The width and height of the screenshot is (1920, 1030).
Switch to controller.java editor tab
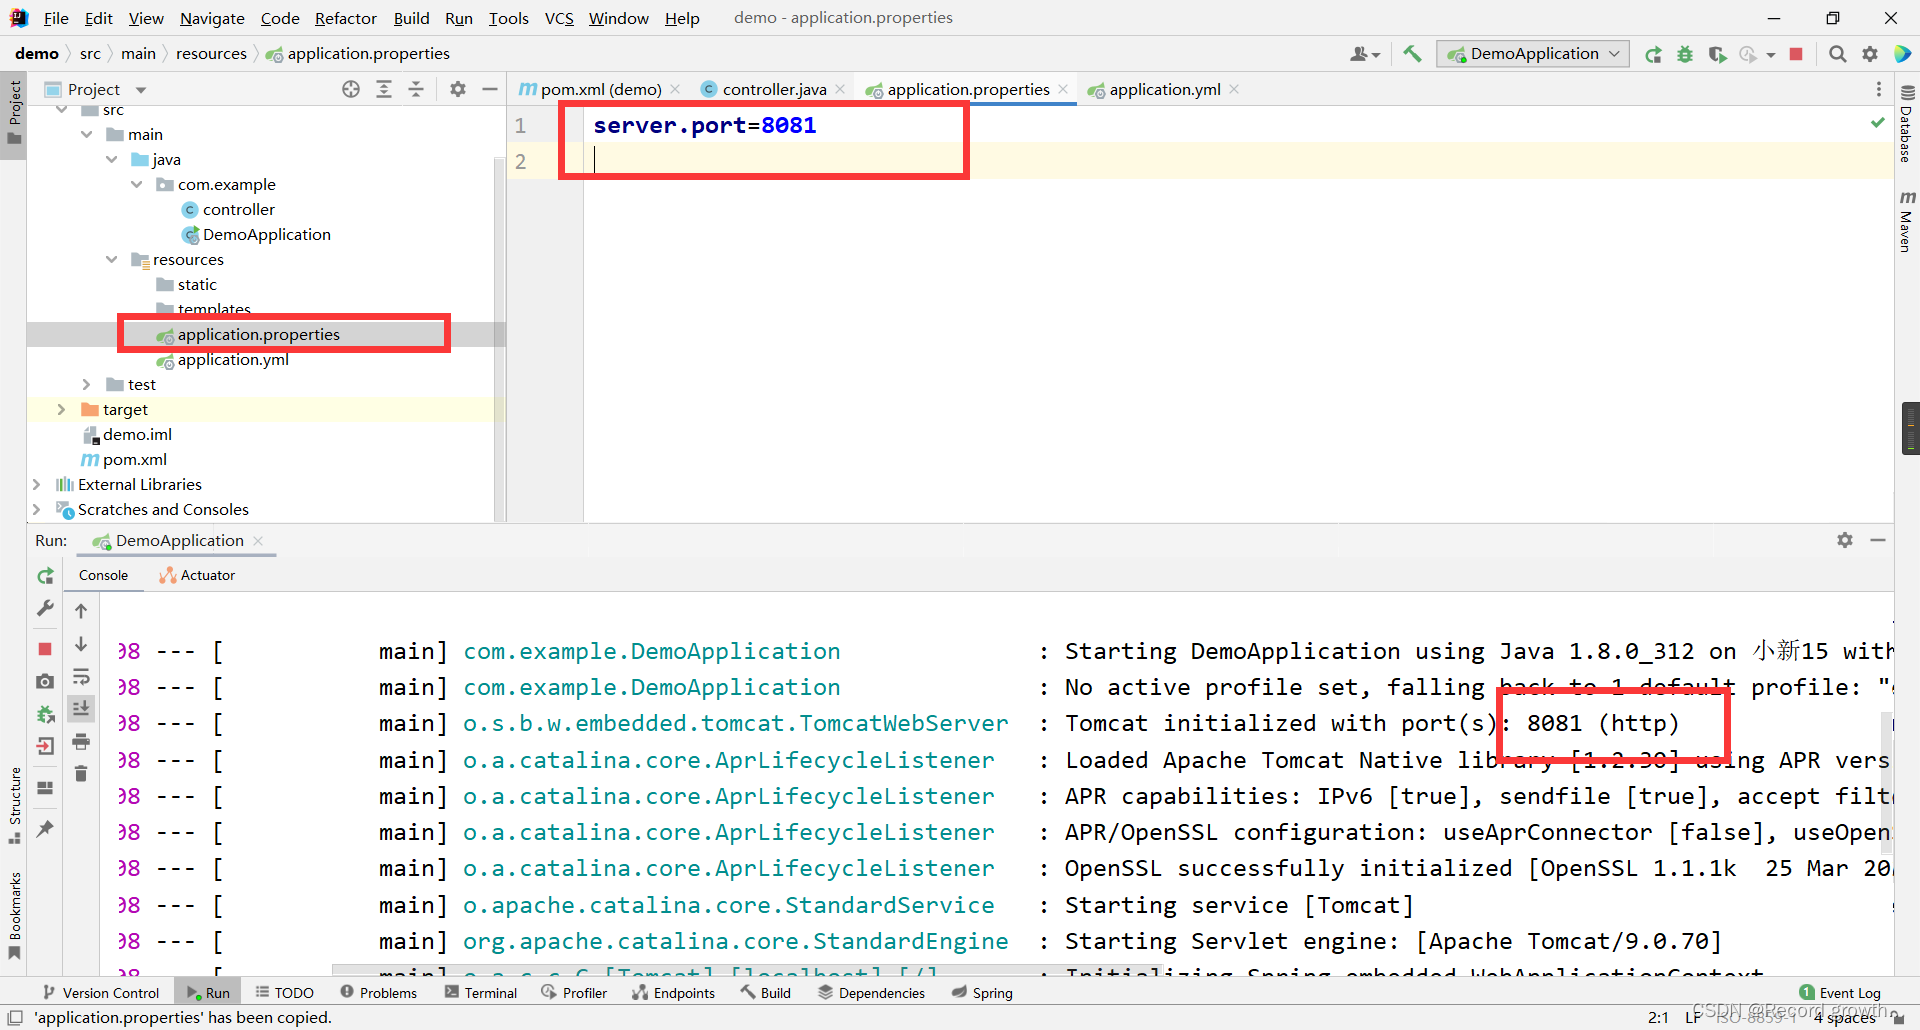[773, 89]
